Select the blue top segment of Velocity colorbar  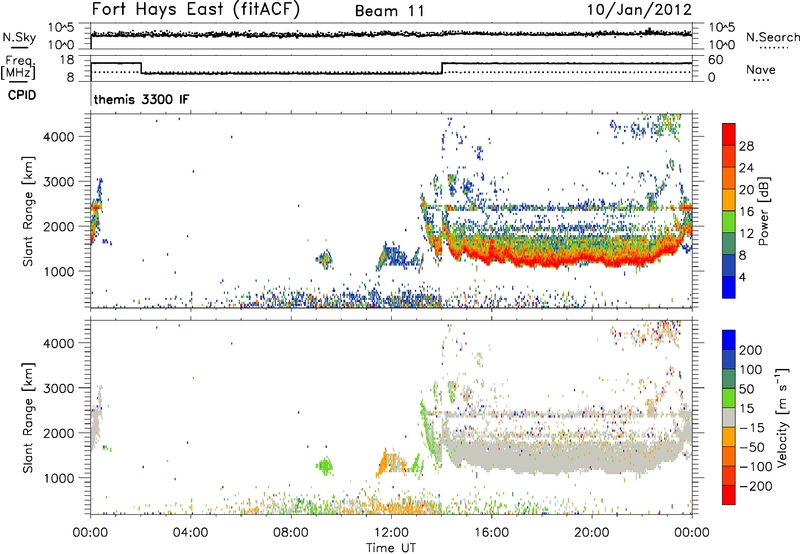[x=729, y=340]
